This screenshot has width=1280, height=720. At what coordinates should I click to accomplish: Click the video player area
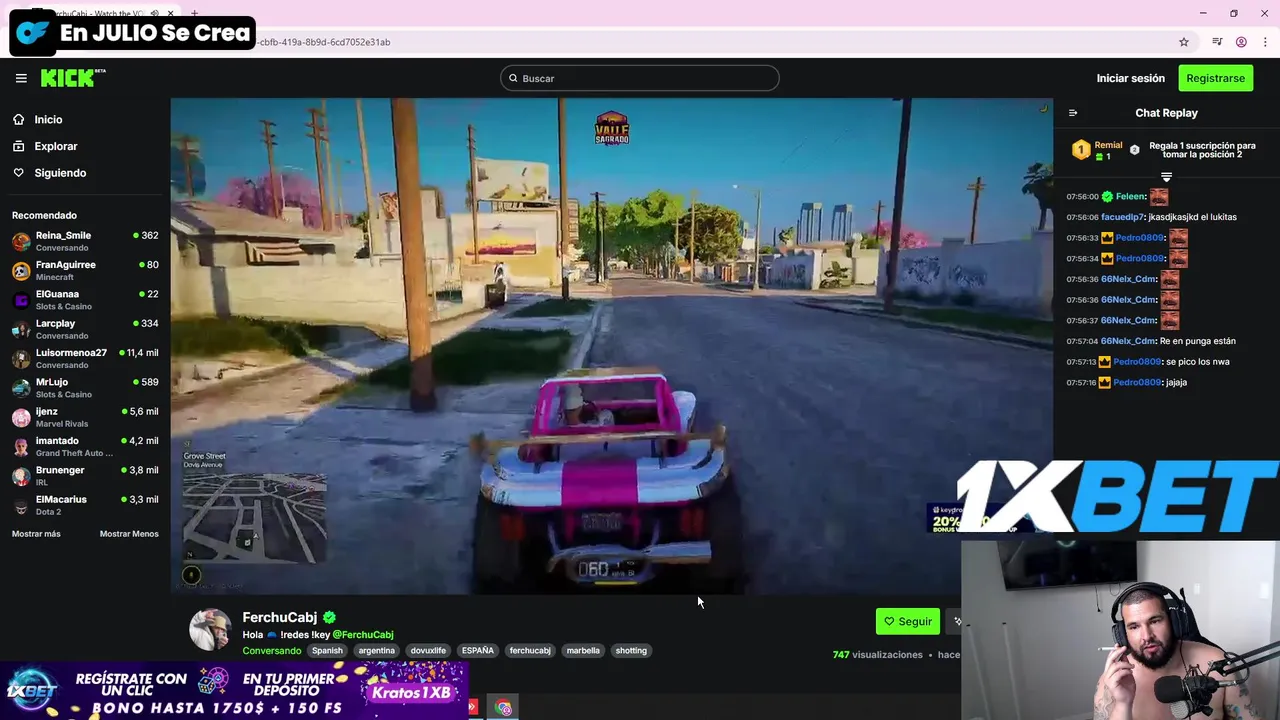pyautogui.click(x=611, y=346)
